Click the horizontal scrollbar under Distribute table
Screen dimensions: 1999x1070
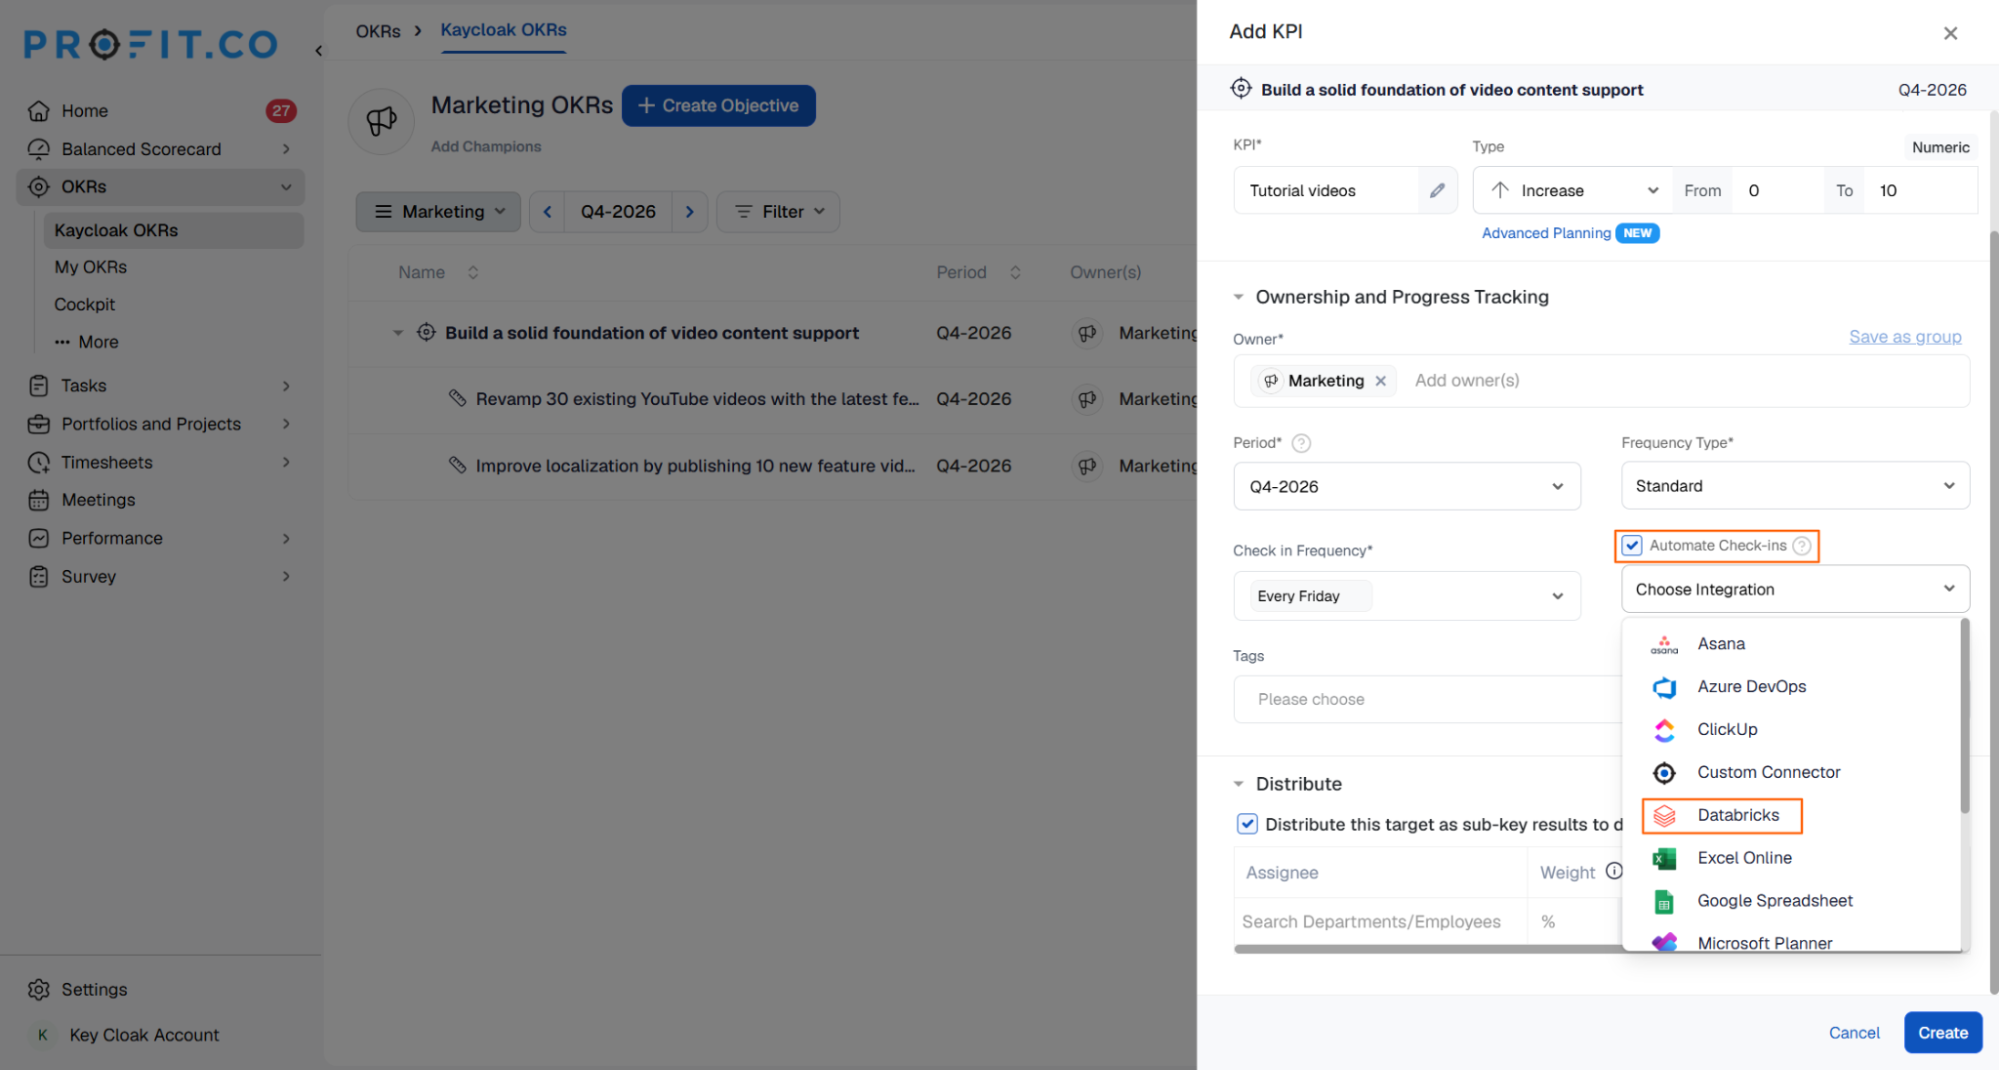1428,949
